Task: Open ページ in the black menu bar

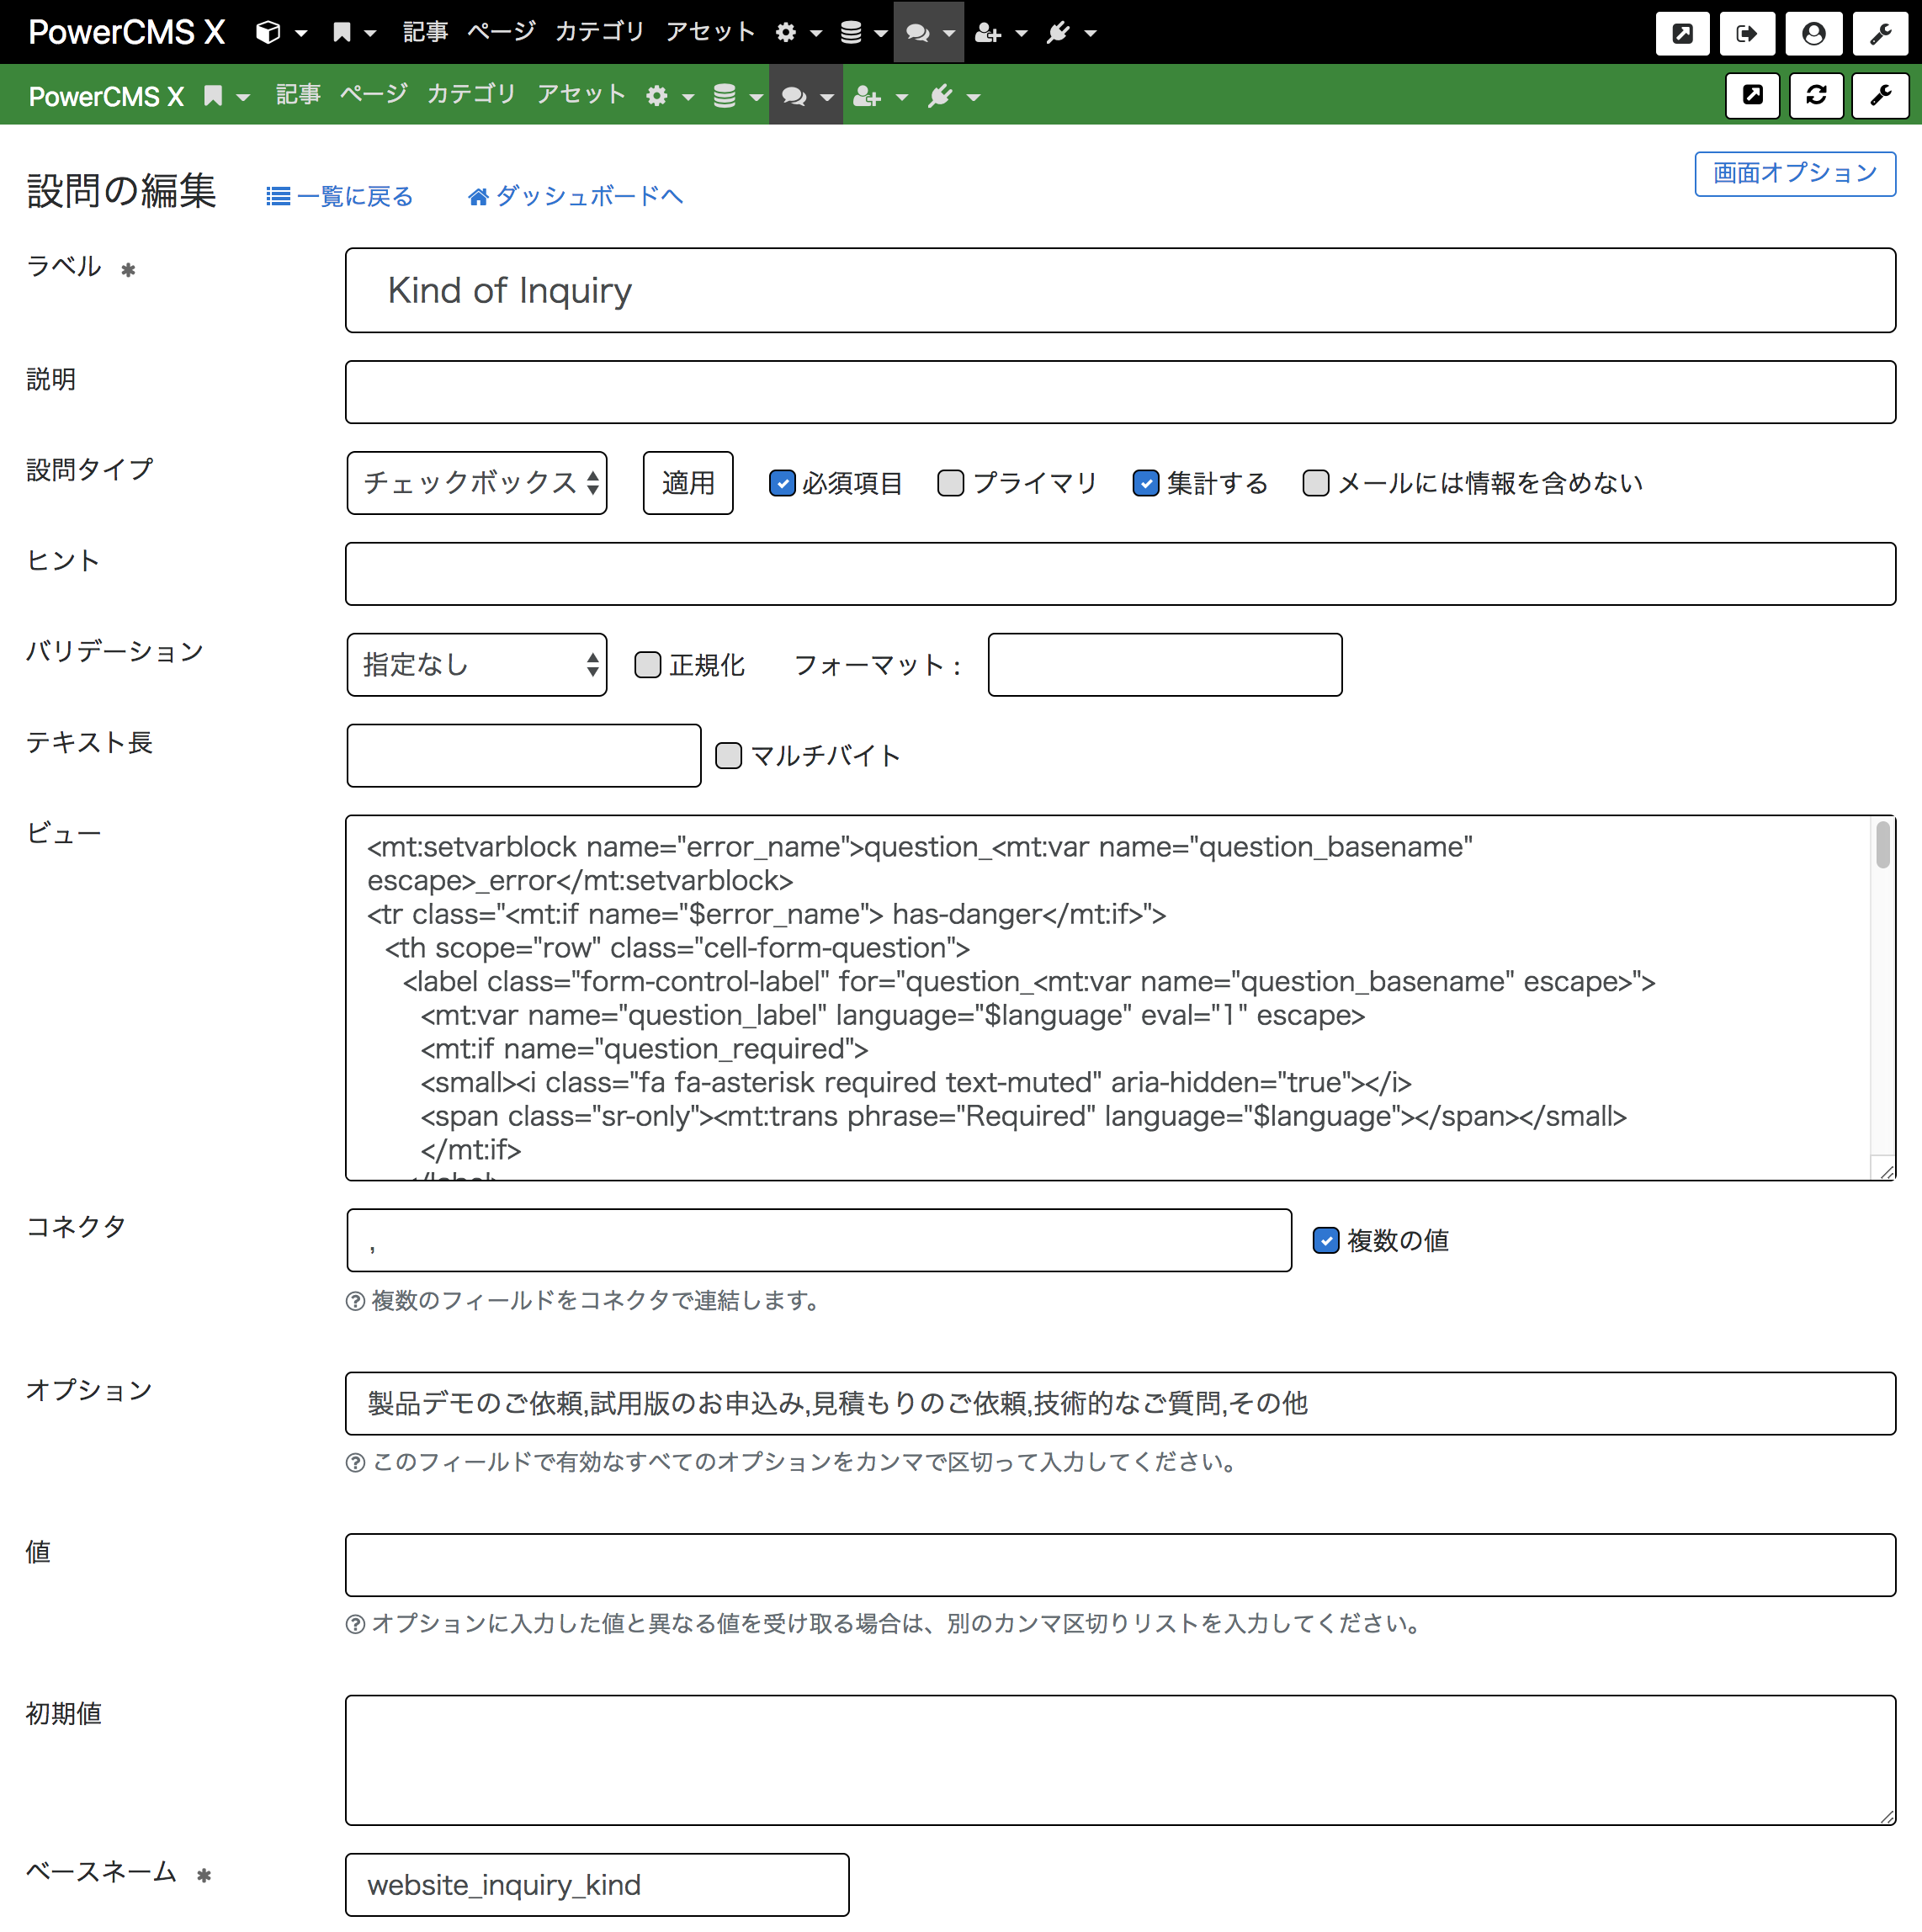Action: click(x=502, y=32)
